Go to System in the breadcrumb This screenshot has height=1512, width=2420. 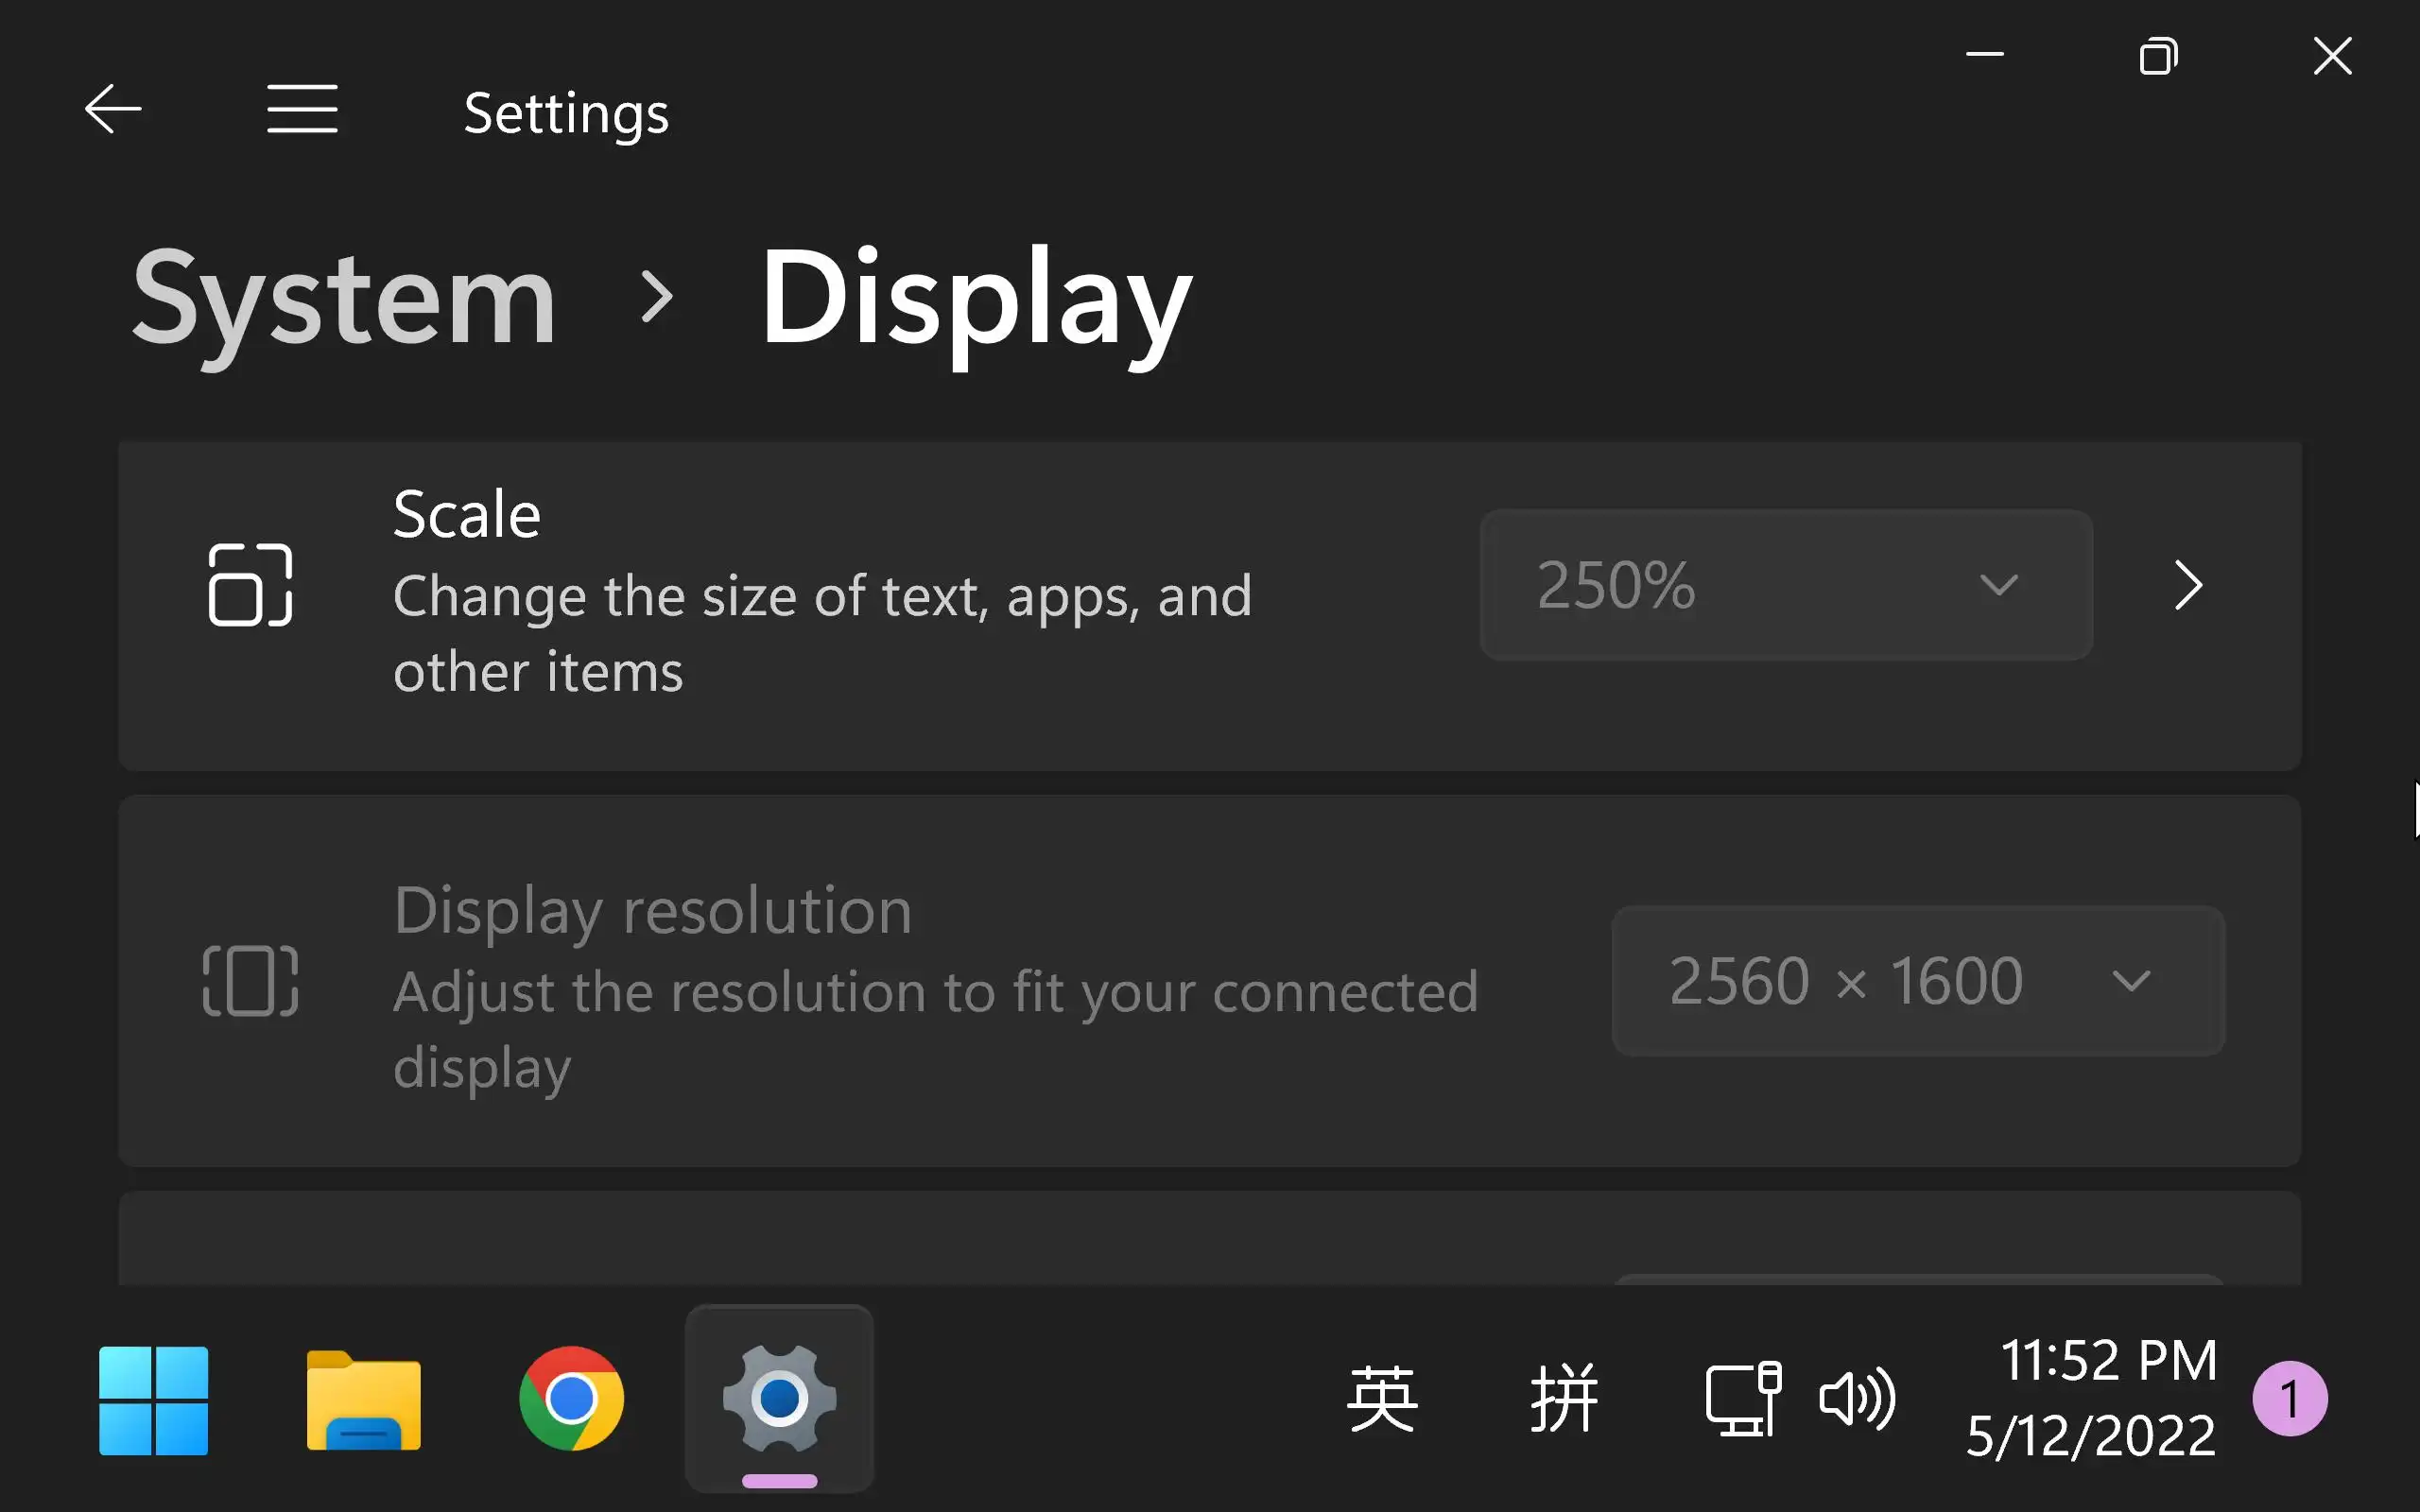coord(343,298)
